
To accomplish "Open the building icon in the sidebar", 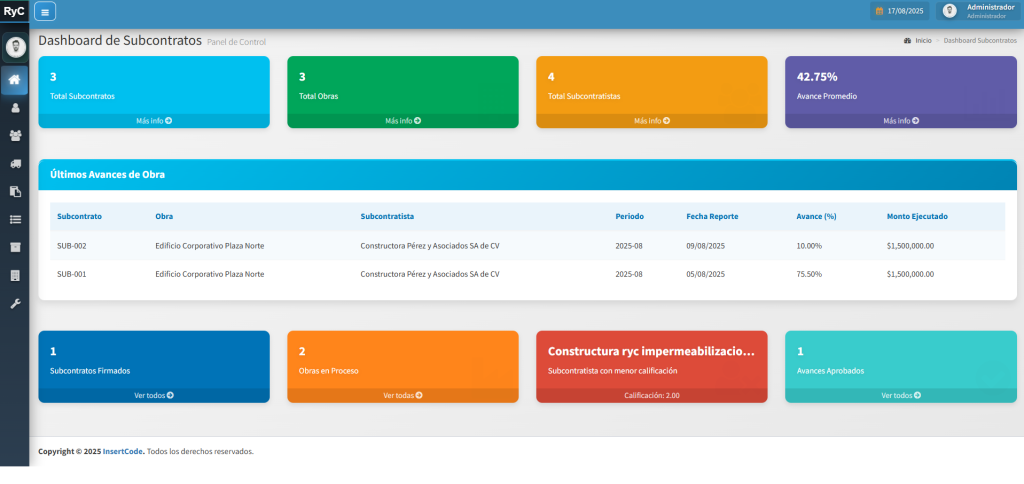I will [14, 275].
